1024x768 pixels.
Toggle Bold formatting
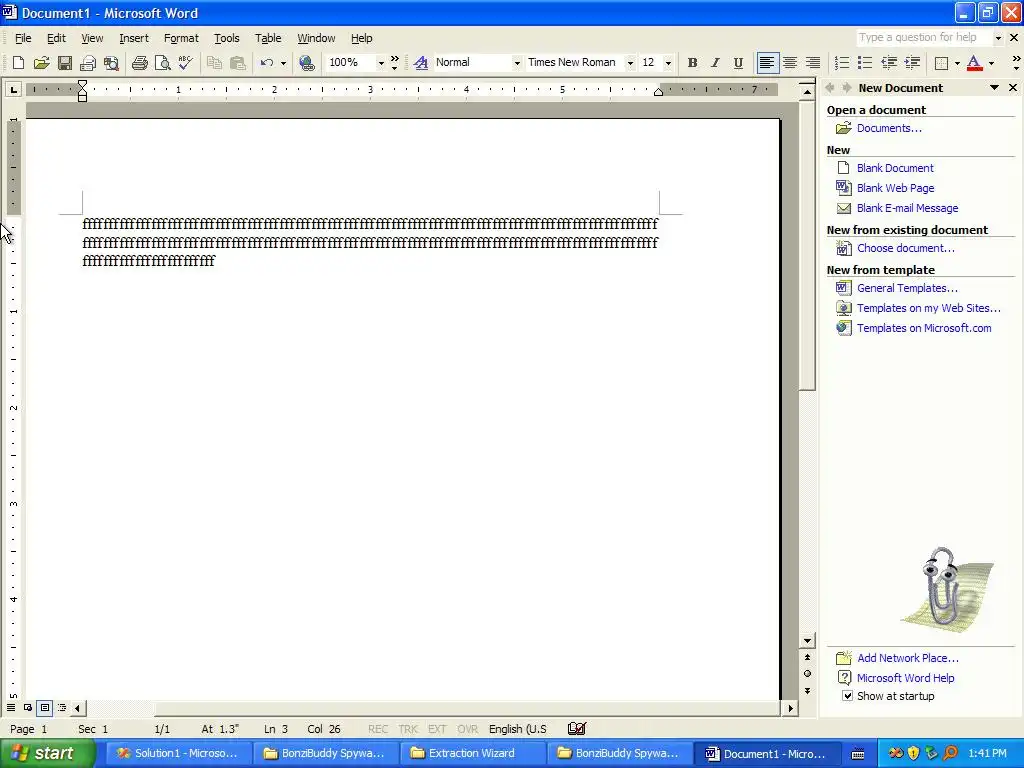coord(692,63)
